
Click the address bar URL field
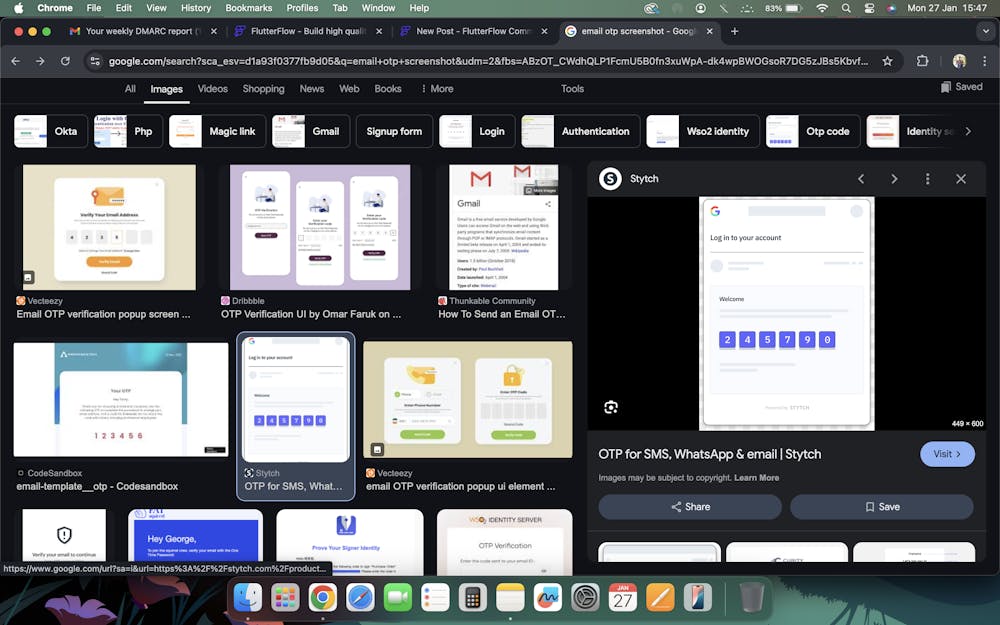point(488,61)
